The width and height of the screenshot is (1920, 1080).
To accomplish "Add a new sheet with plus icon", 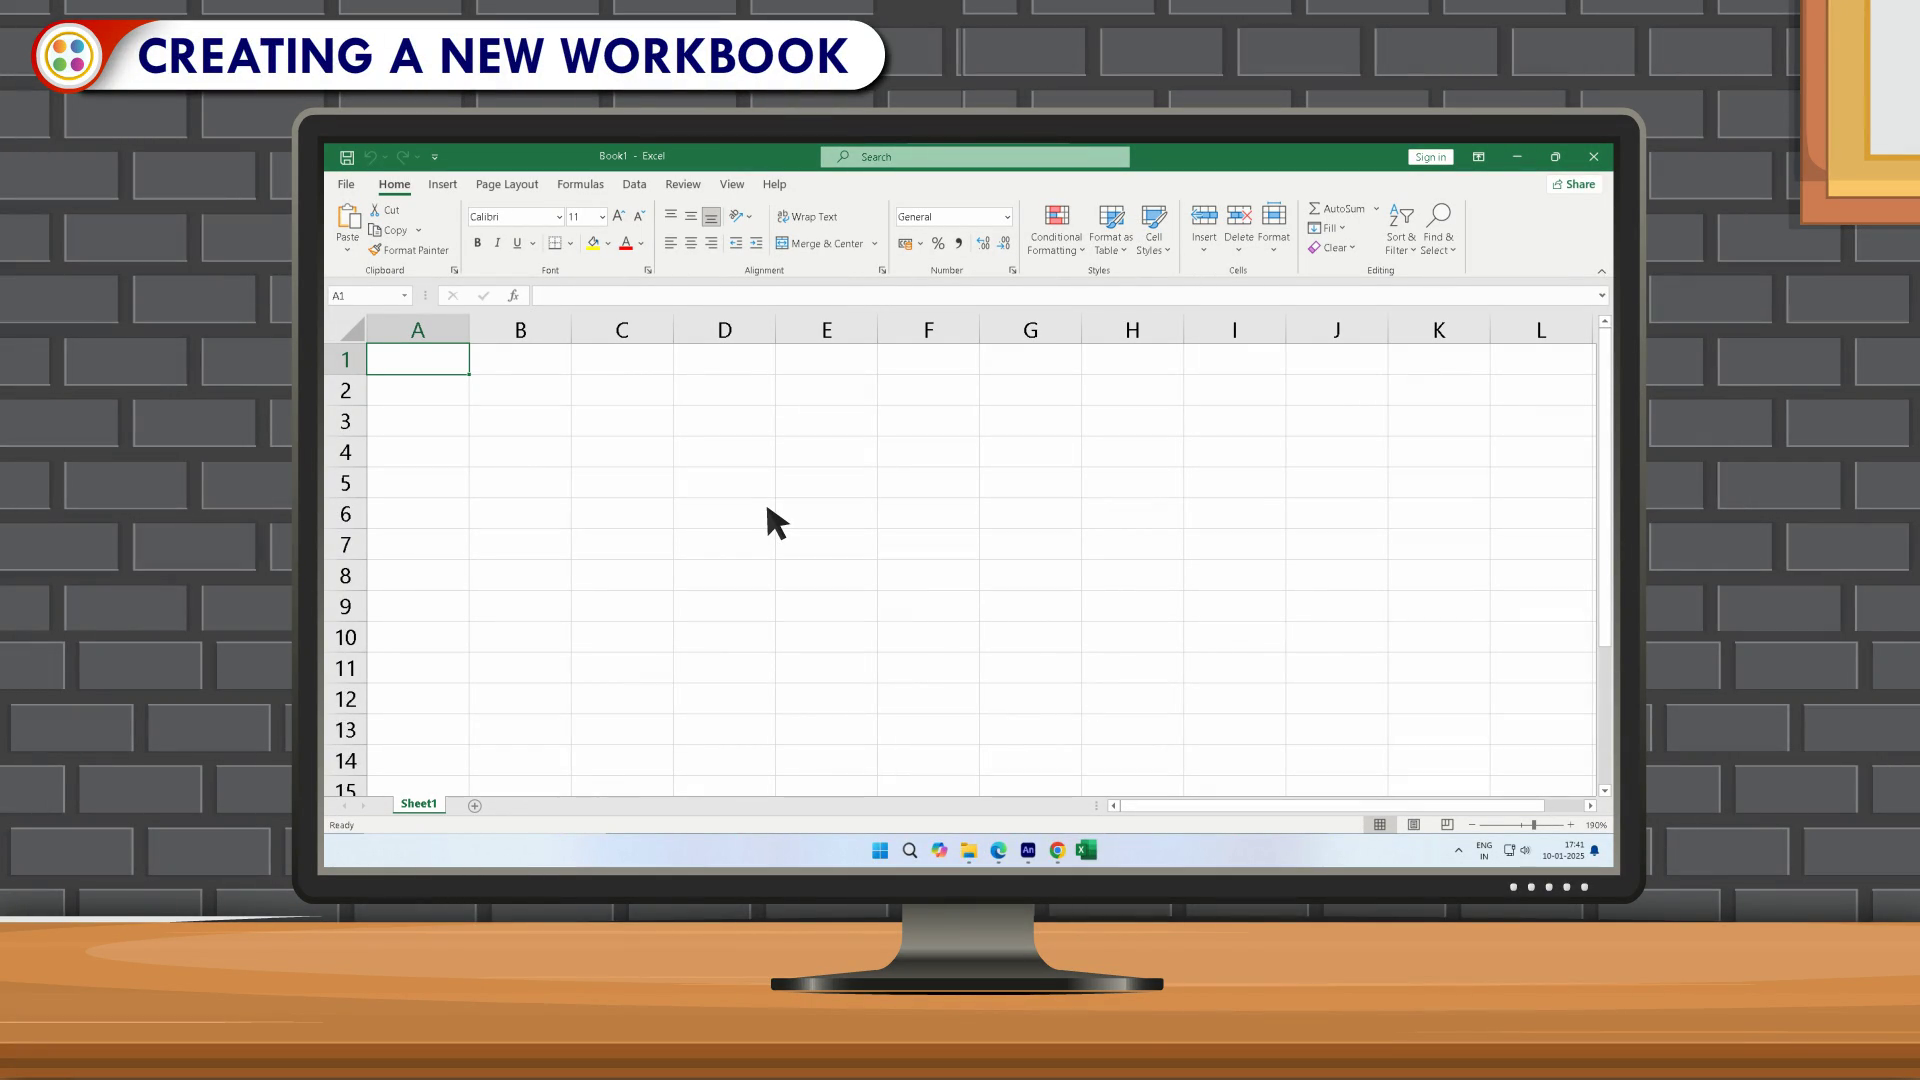I will pyautogui.click(x=475, y=806).
